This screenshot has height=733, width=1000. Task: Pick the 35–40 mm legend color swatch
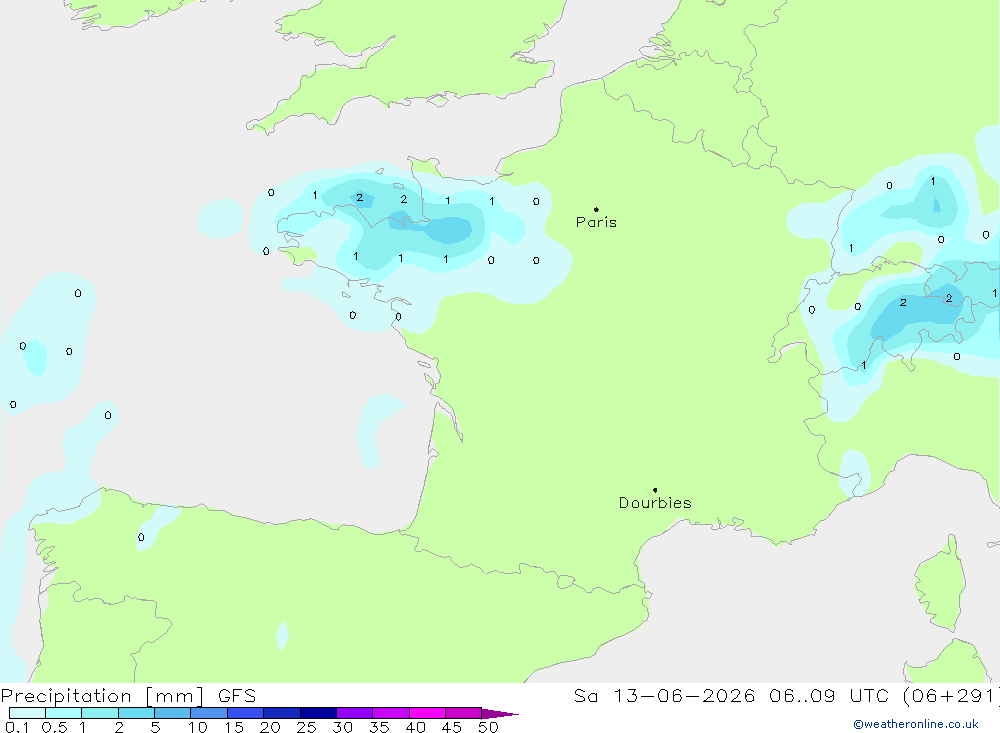click(391, 713)
